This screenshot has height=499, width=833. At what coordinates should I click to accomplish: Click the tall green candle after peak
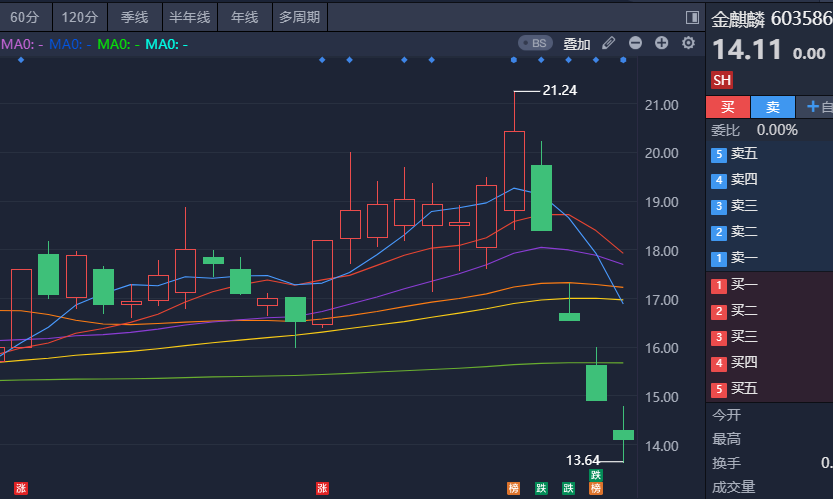pos(541,198)
